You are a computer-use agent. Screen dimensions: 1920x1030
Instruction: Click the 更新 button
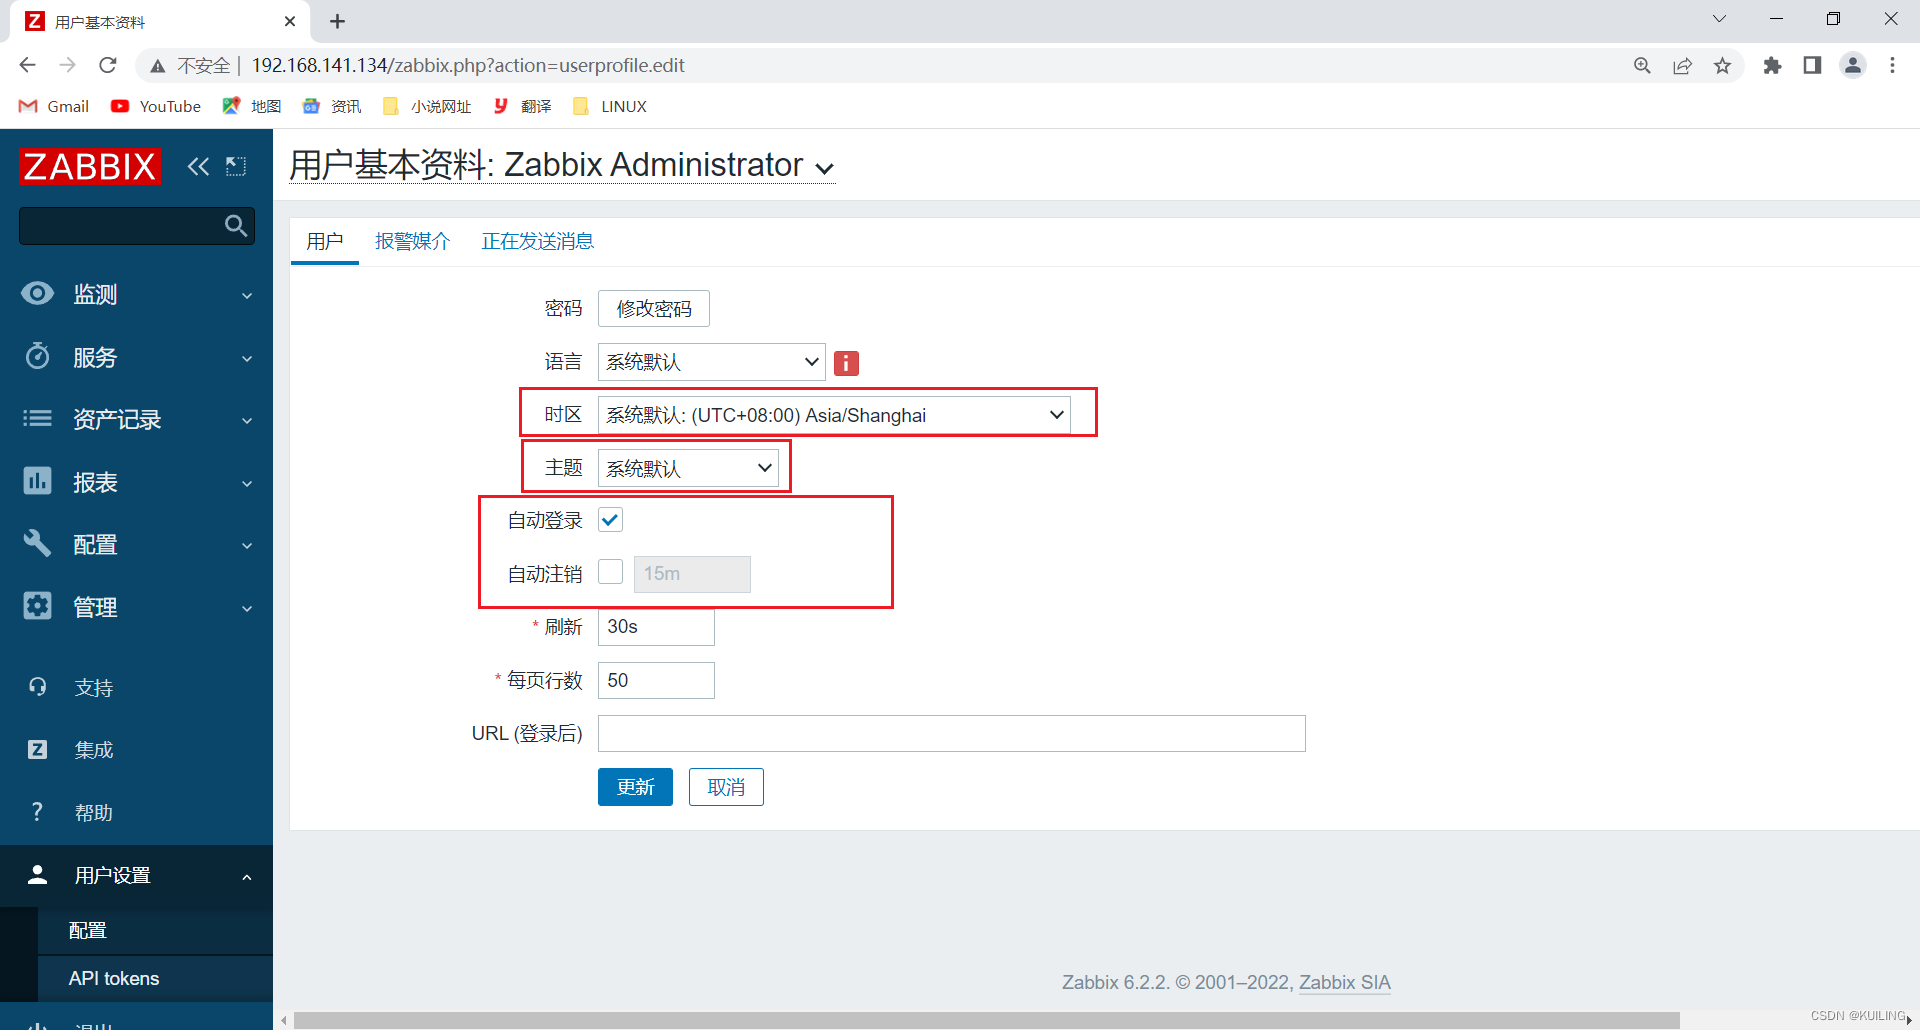[x=635, y=787]
